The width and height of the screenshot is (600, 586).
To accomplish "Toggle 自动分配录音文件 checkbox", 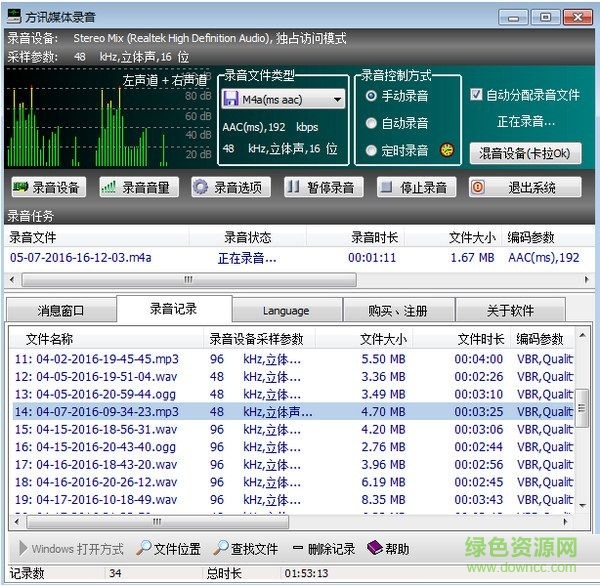I will point(477,95).
